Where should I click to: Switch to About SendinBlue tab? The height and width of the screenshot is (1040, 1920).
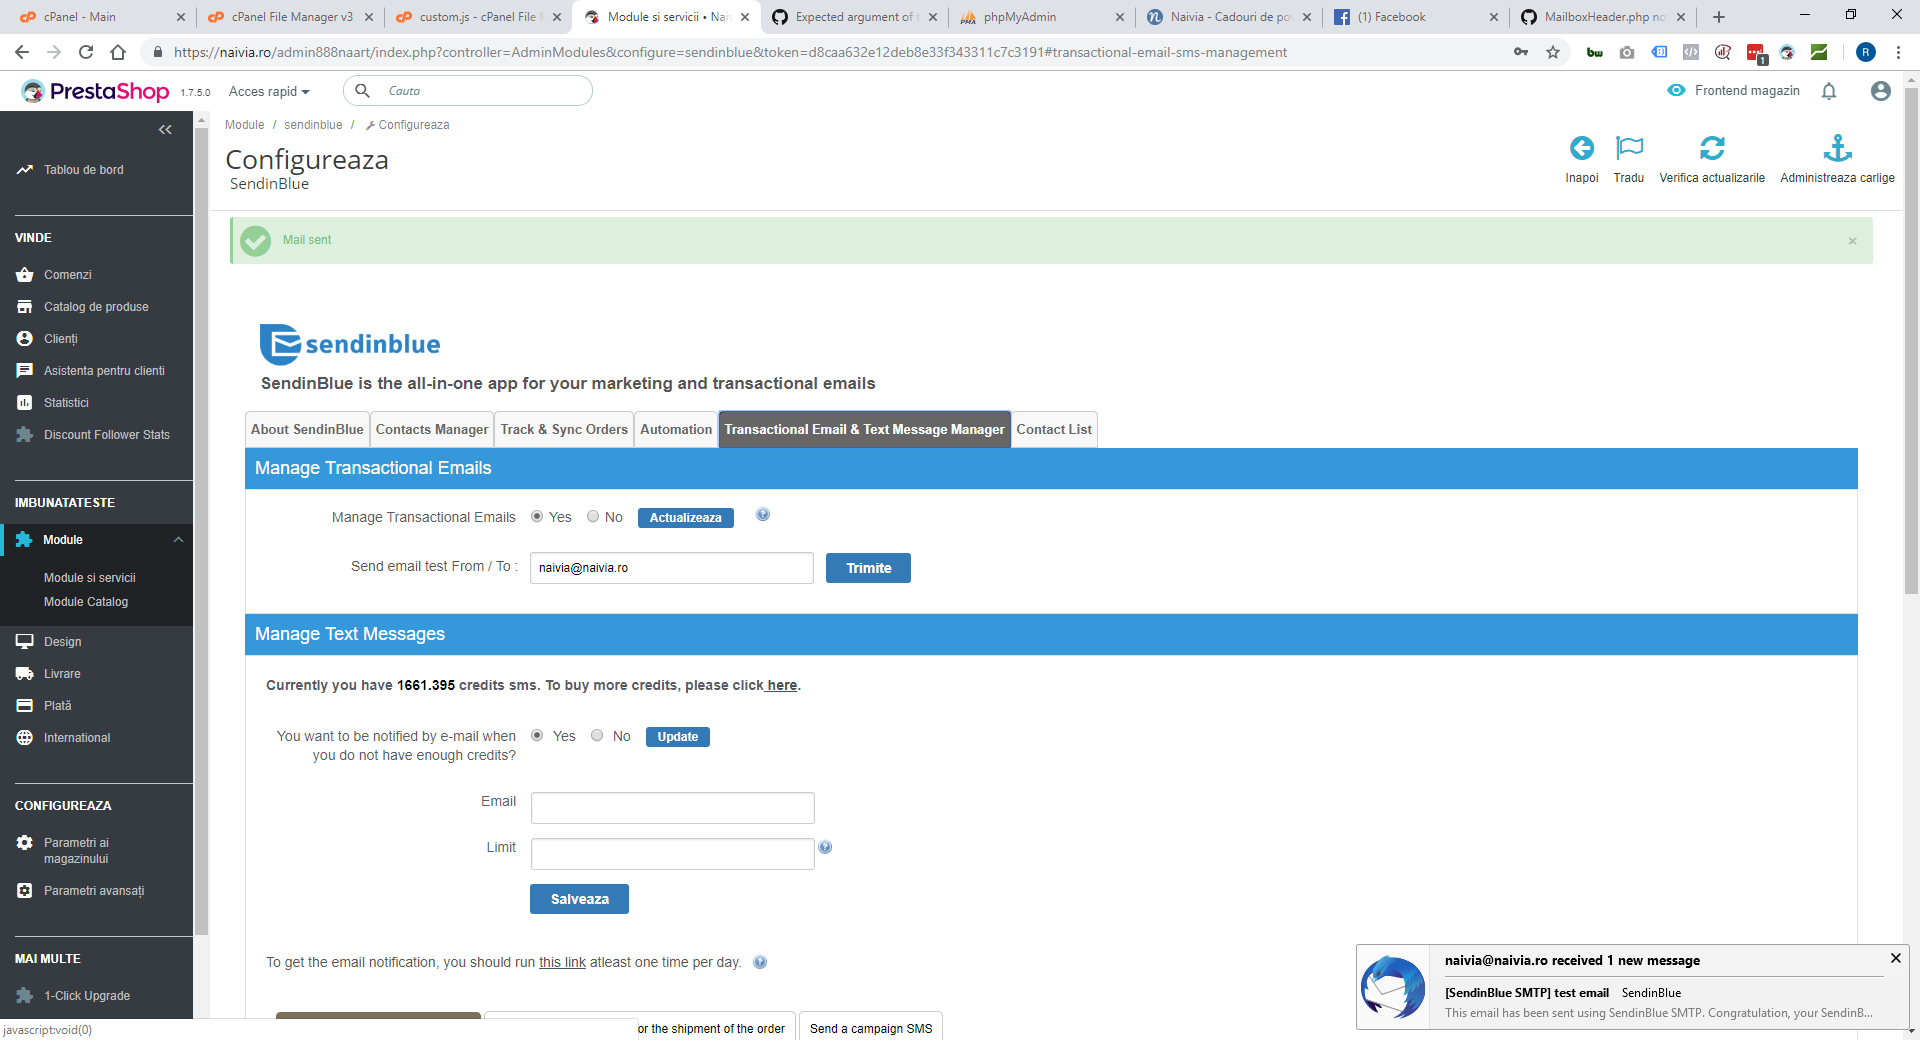point(307,429)
